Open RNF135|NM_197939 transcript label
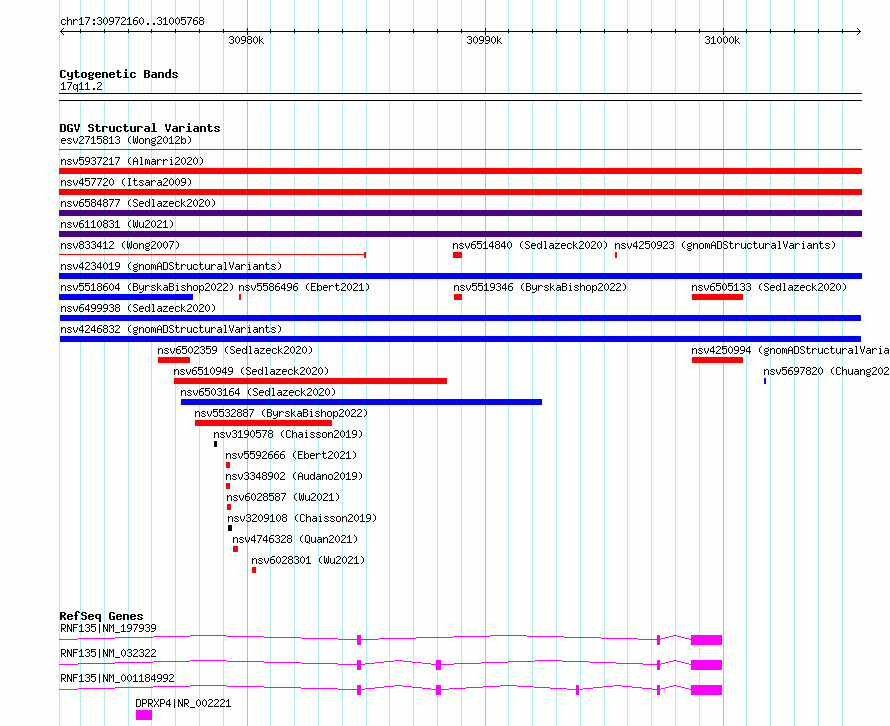890x726 pixels. coord(108,628)
